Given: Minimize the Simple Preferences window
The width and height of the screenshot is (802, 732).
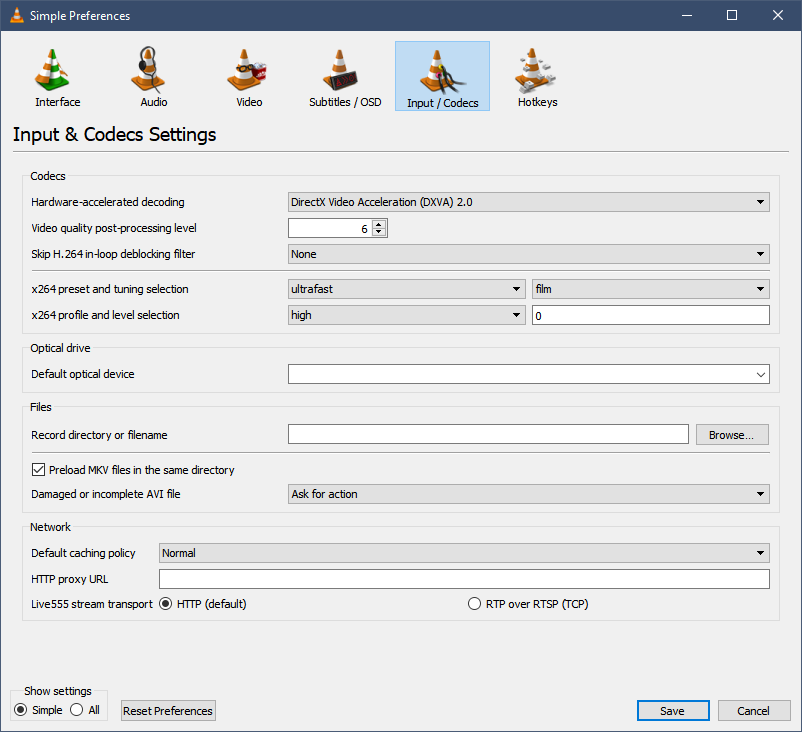Looking at the screenshot, I should coord(687,15).
